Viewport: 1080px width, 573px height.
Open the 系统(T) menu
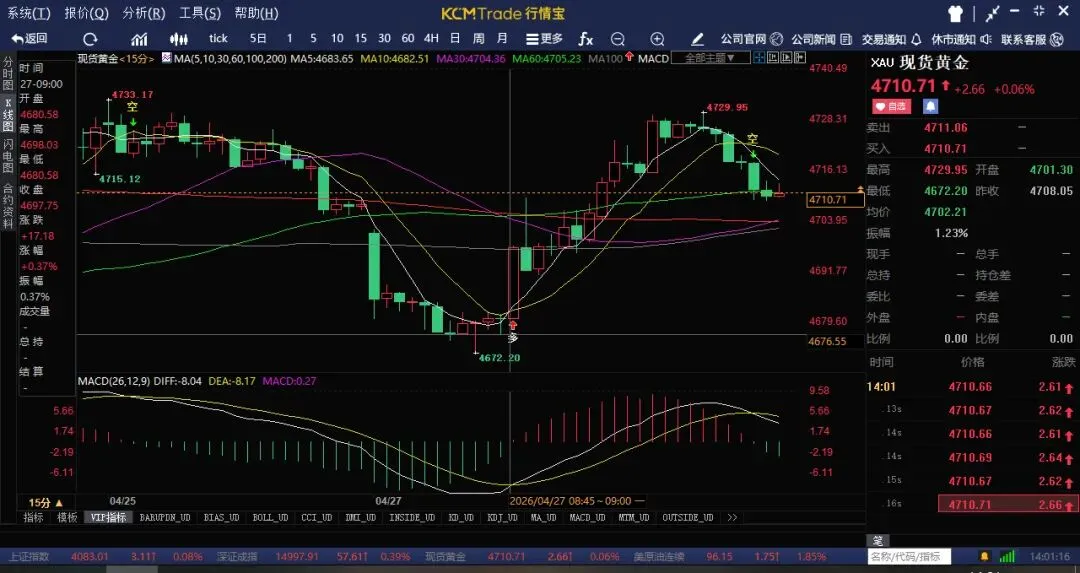[29, 13]
